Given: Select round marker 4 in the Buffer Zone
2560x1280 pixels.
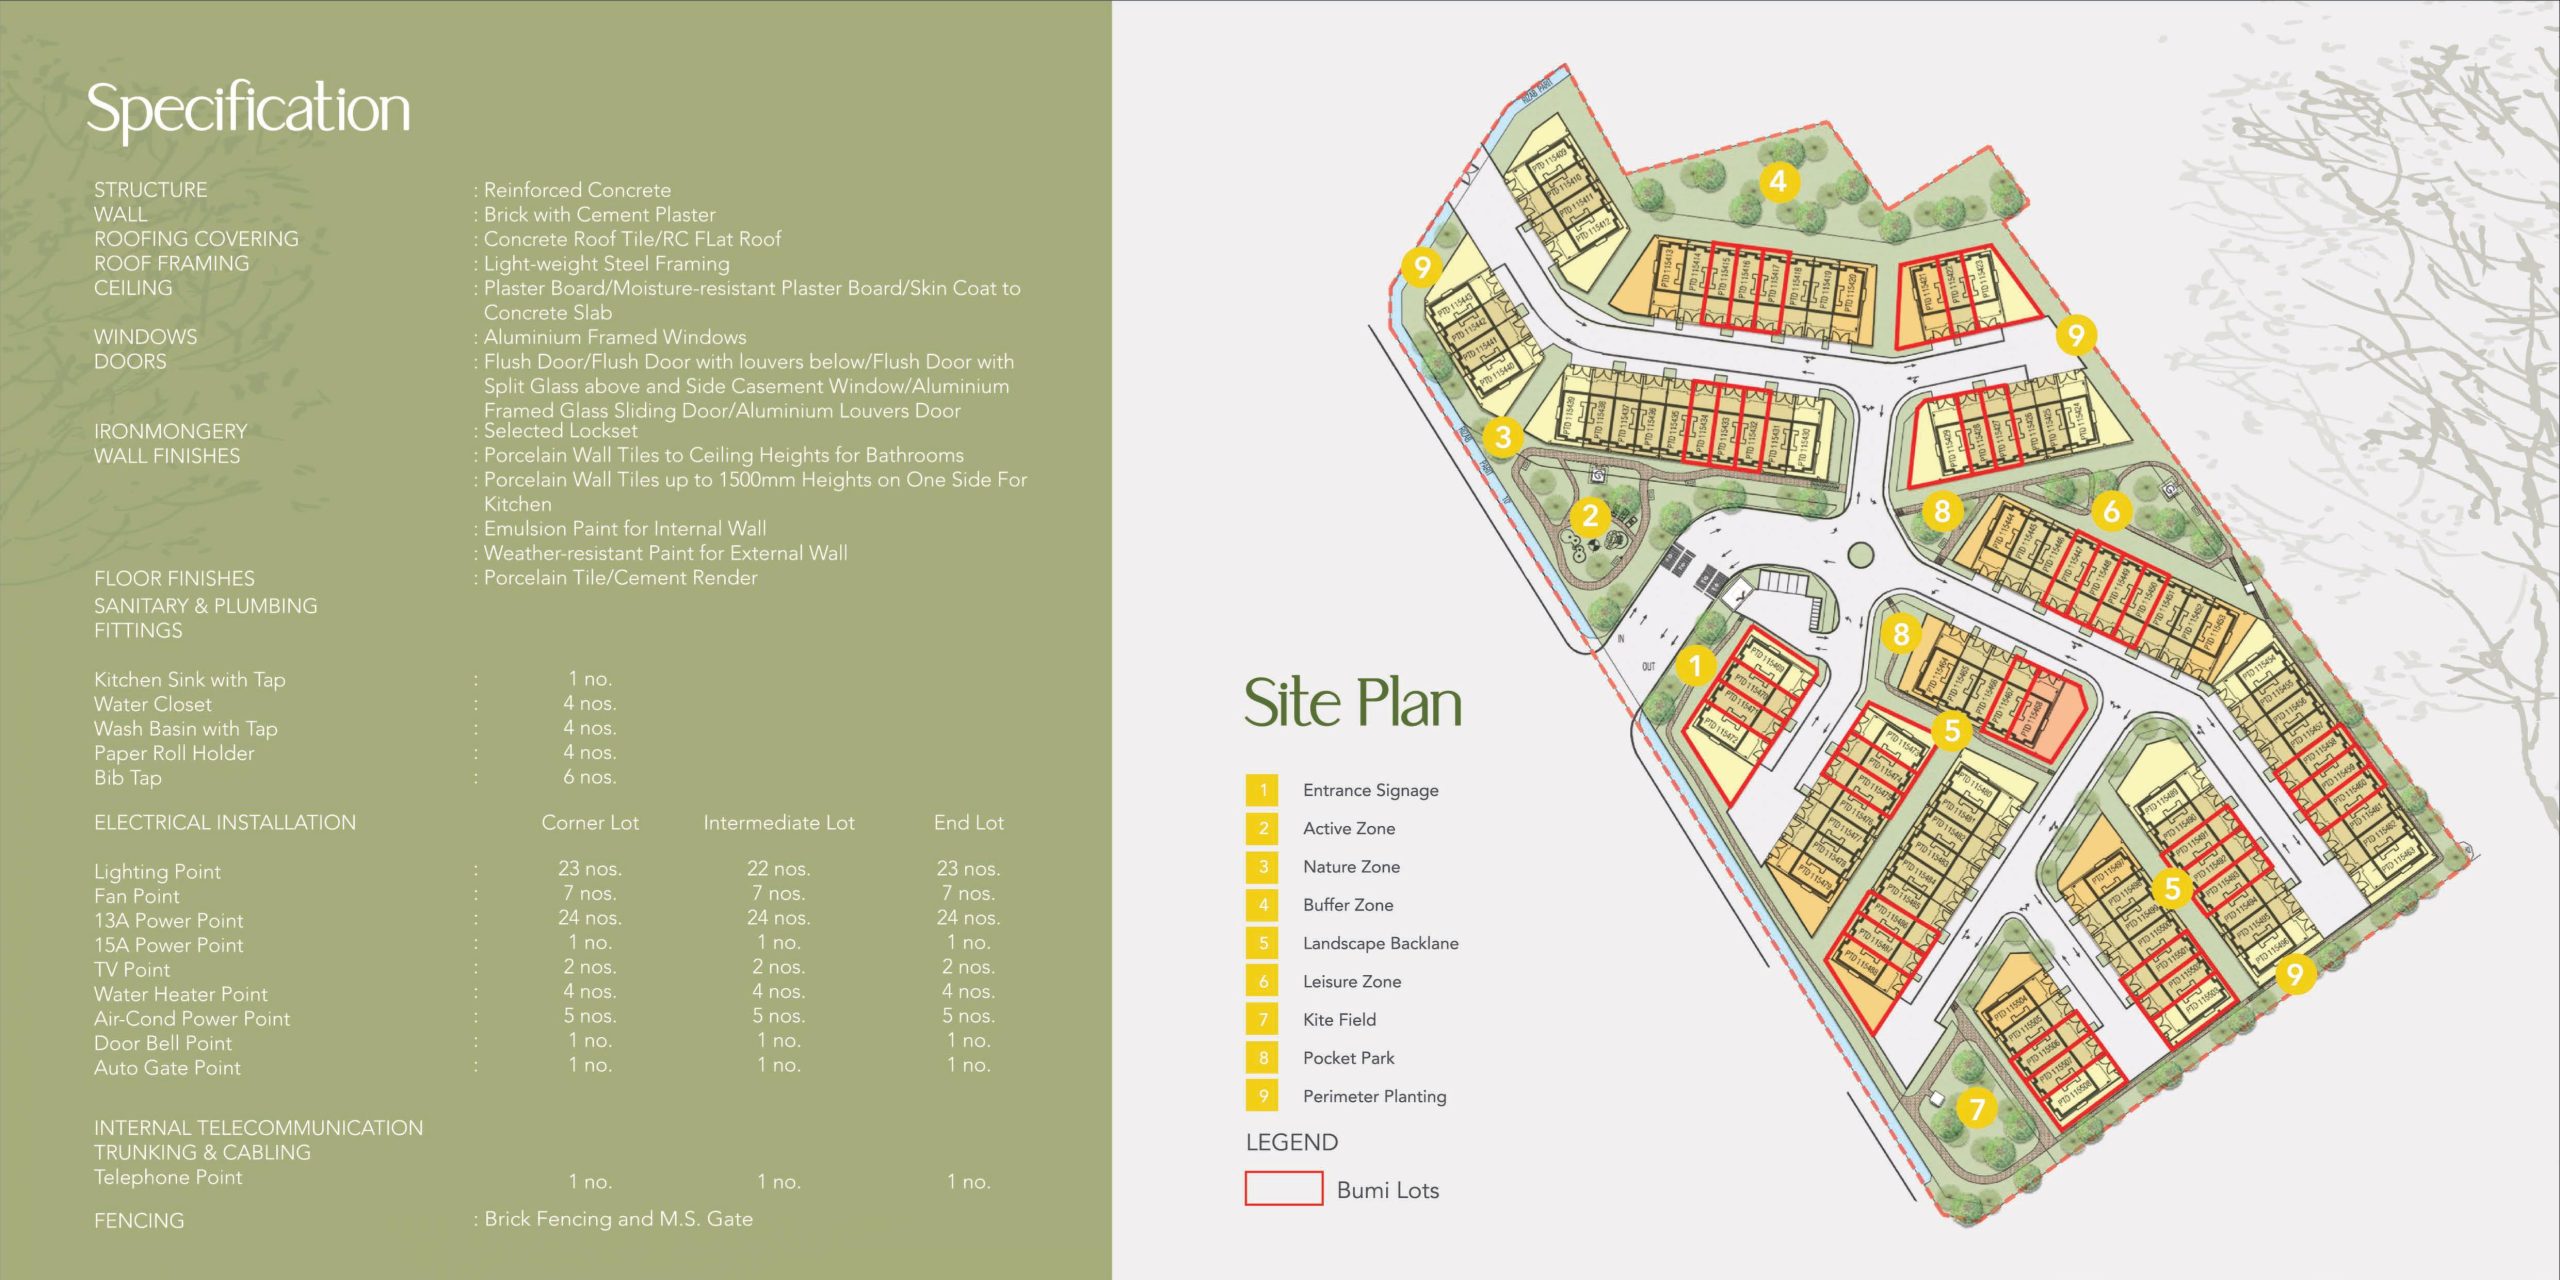Looking at the screenshot, I should (1778, 182).
